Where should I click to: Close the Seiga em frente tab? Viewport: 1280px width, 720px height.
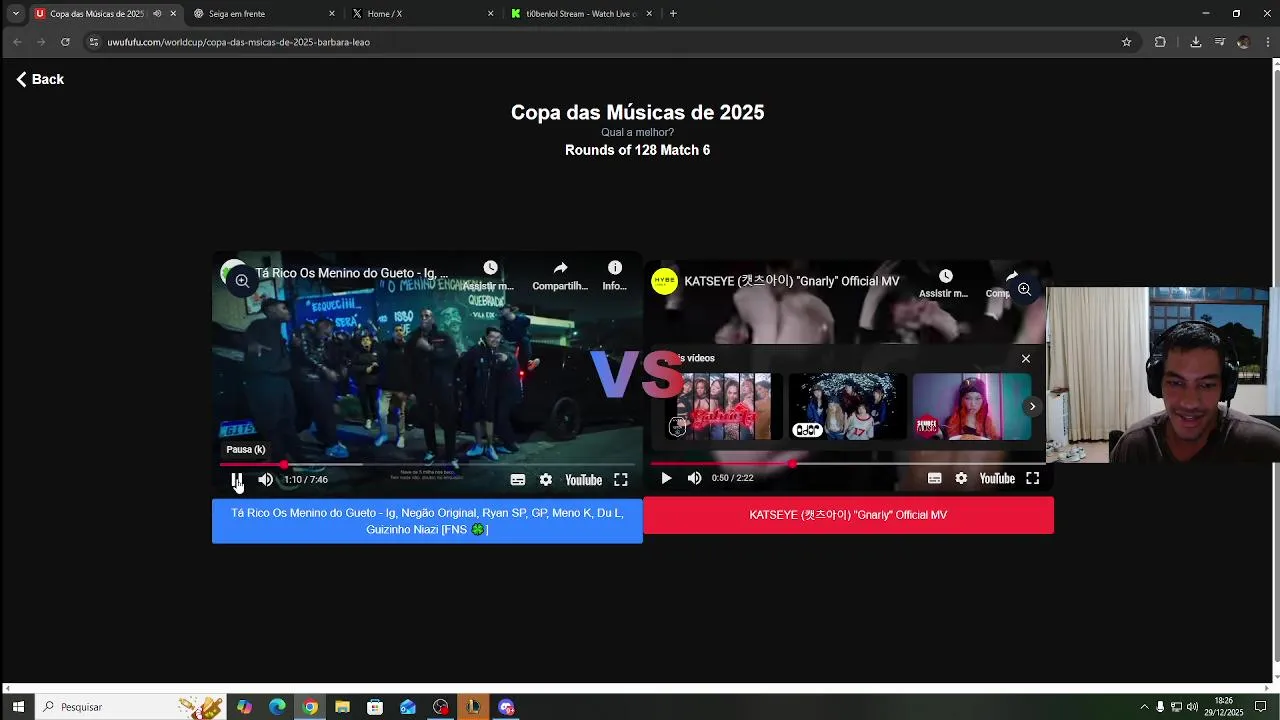(x=332, y=14)
